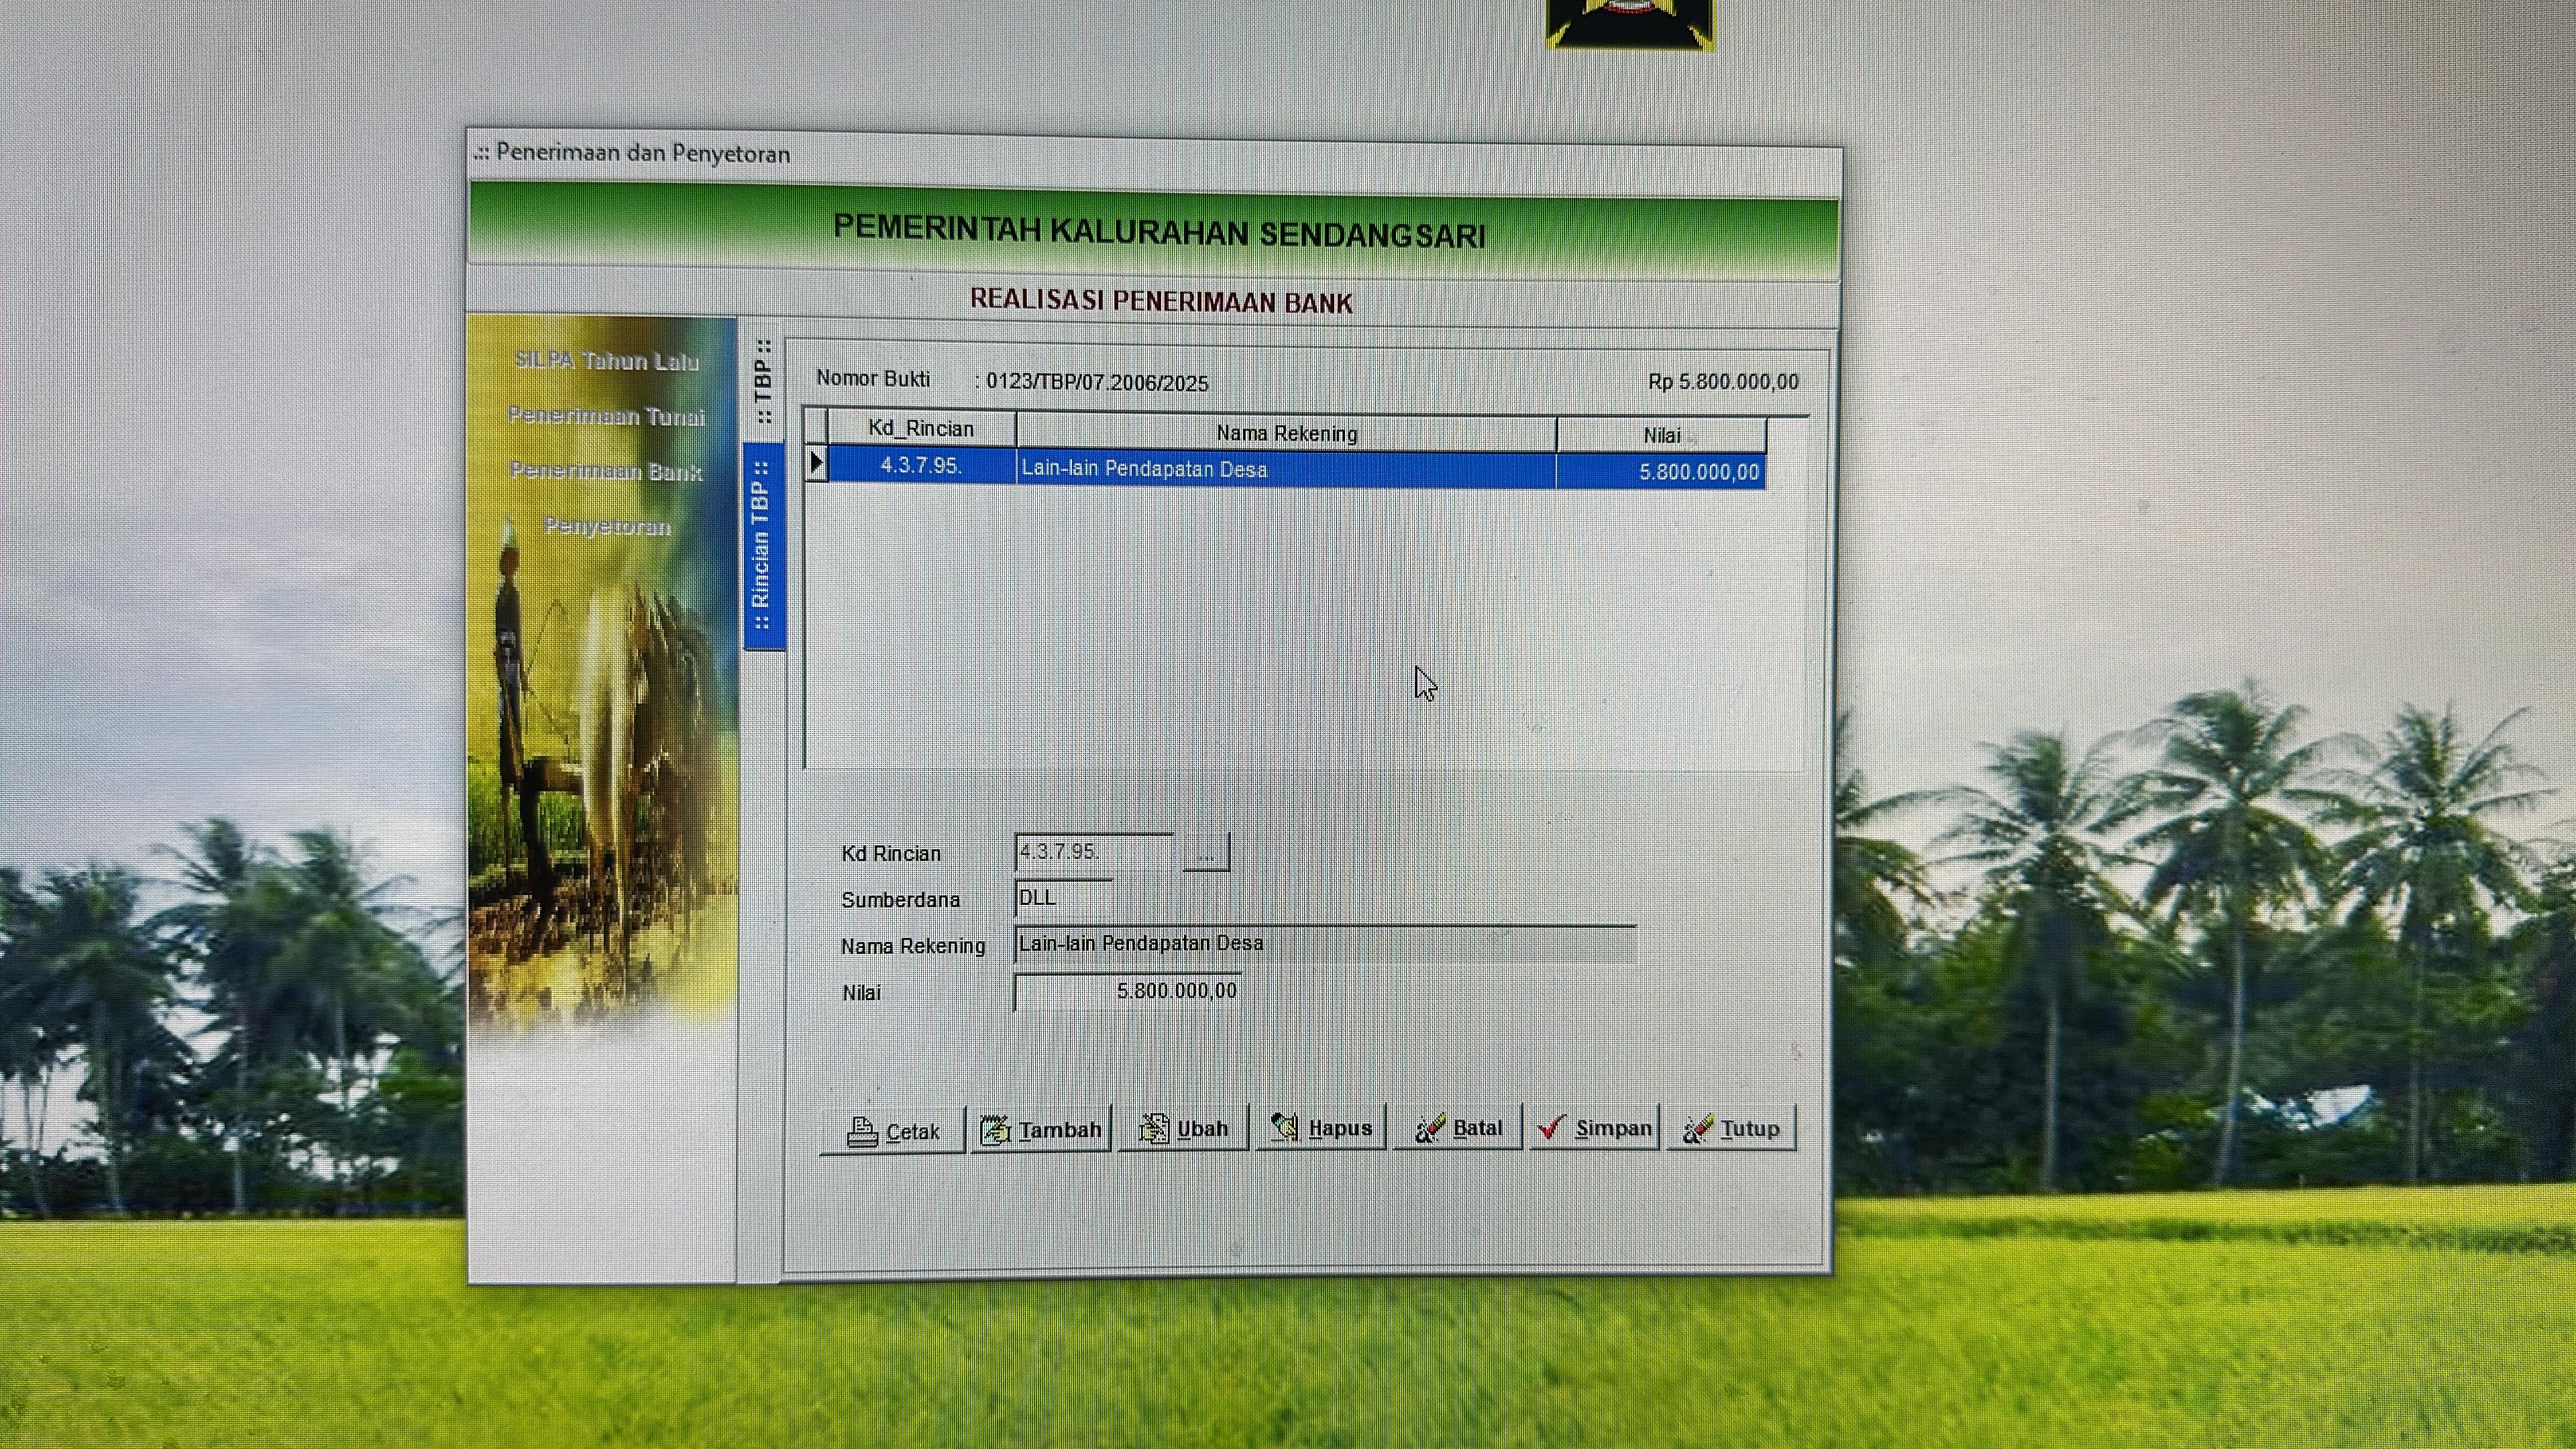Click Nomor Bukti value 0123/TBP/07.2006/2025

[1097, 383]
